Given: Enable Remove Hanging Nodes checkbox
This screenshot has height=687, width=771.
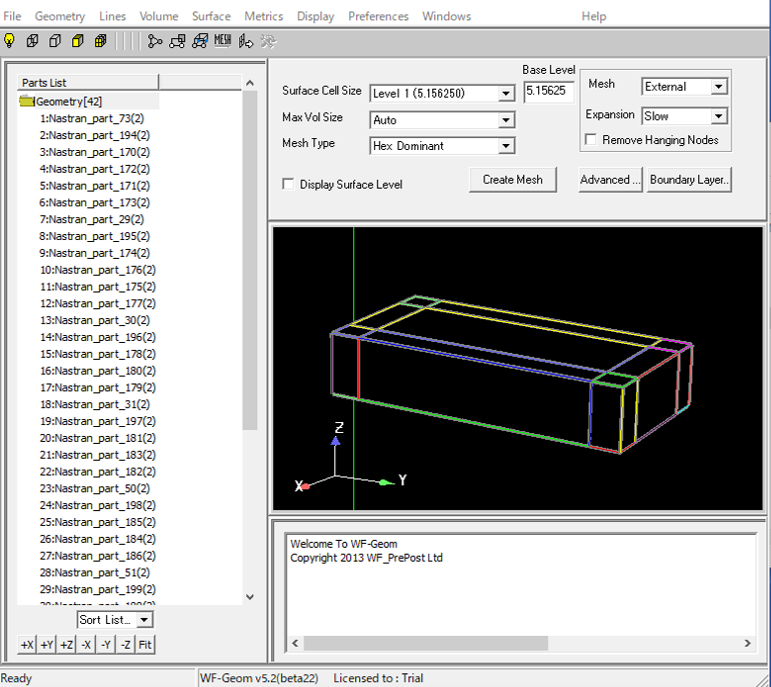Looking at the screenshot, I should click(591, 140).
